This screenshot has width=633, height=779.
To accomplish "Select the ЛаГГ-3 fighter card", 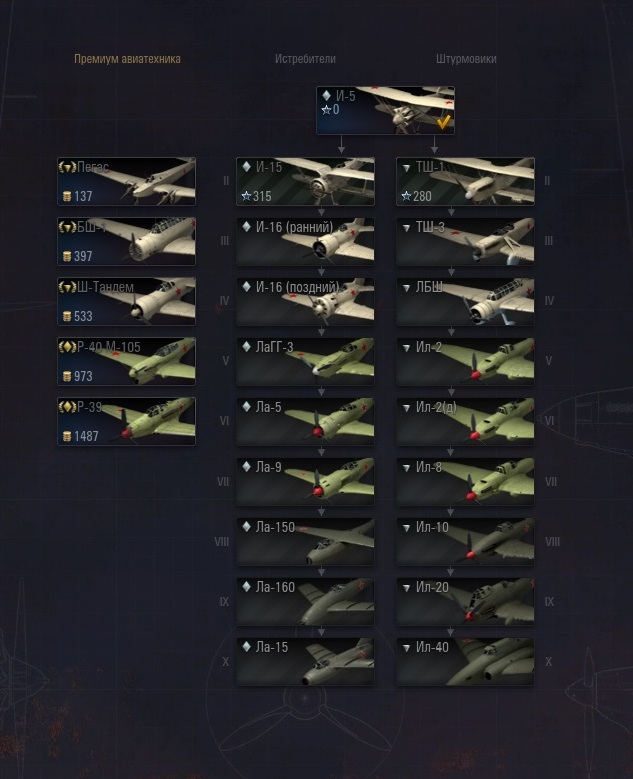I will pos(305,361).
